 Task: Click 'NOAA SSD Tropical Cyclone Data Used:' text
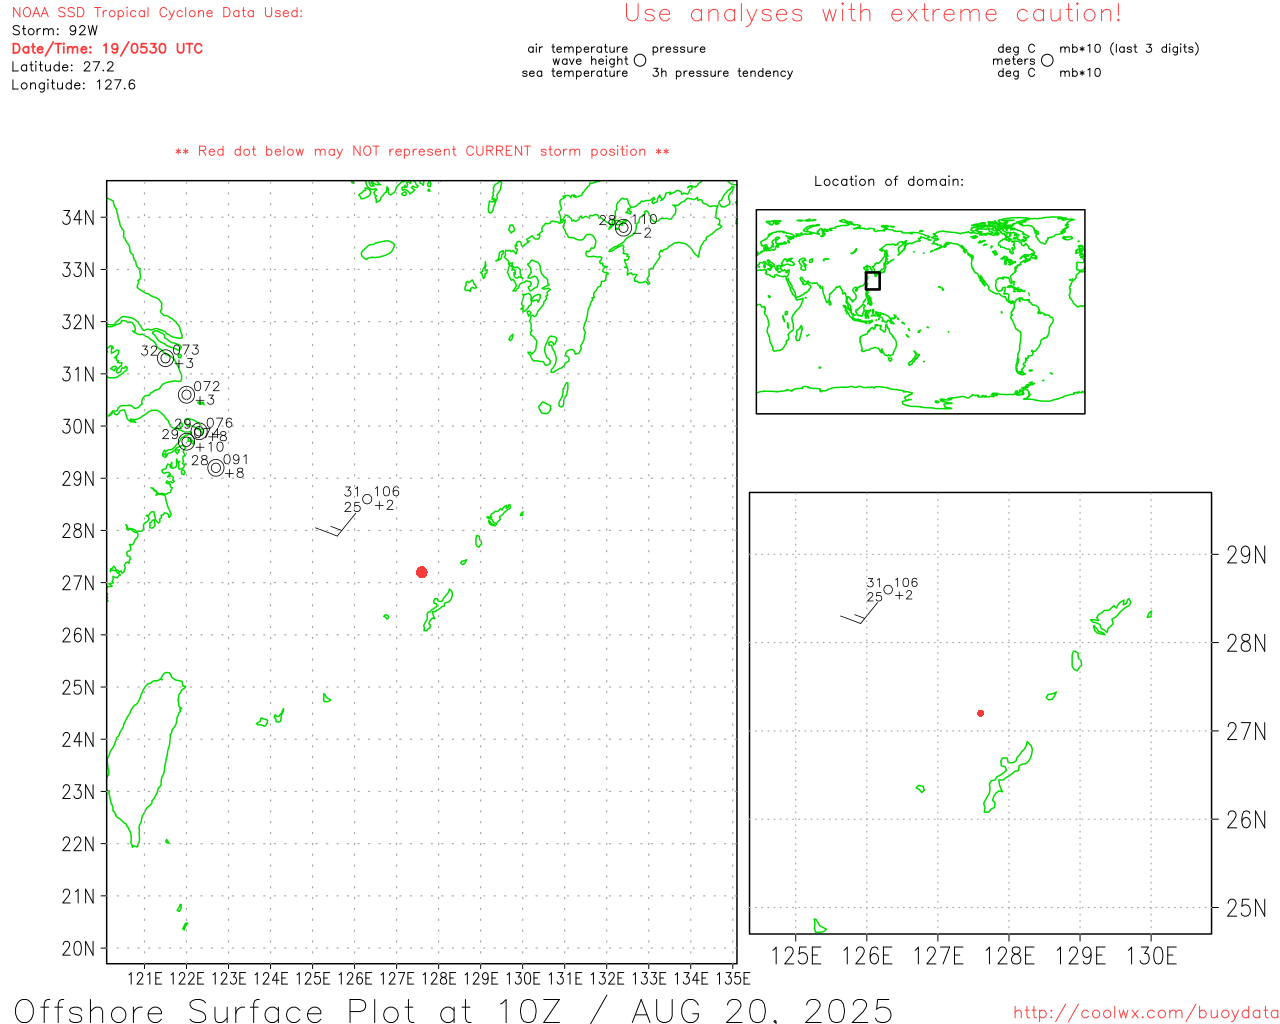click(x=157, y=13)
